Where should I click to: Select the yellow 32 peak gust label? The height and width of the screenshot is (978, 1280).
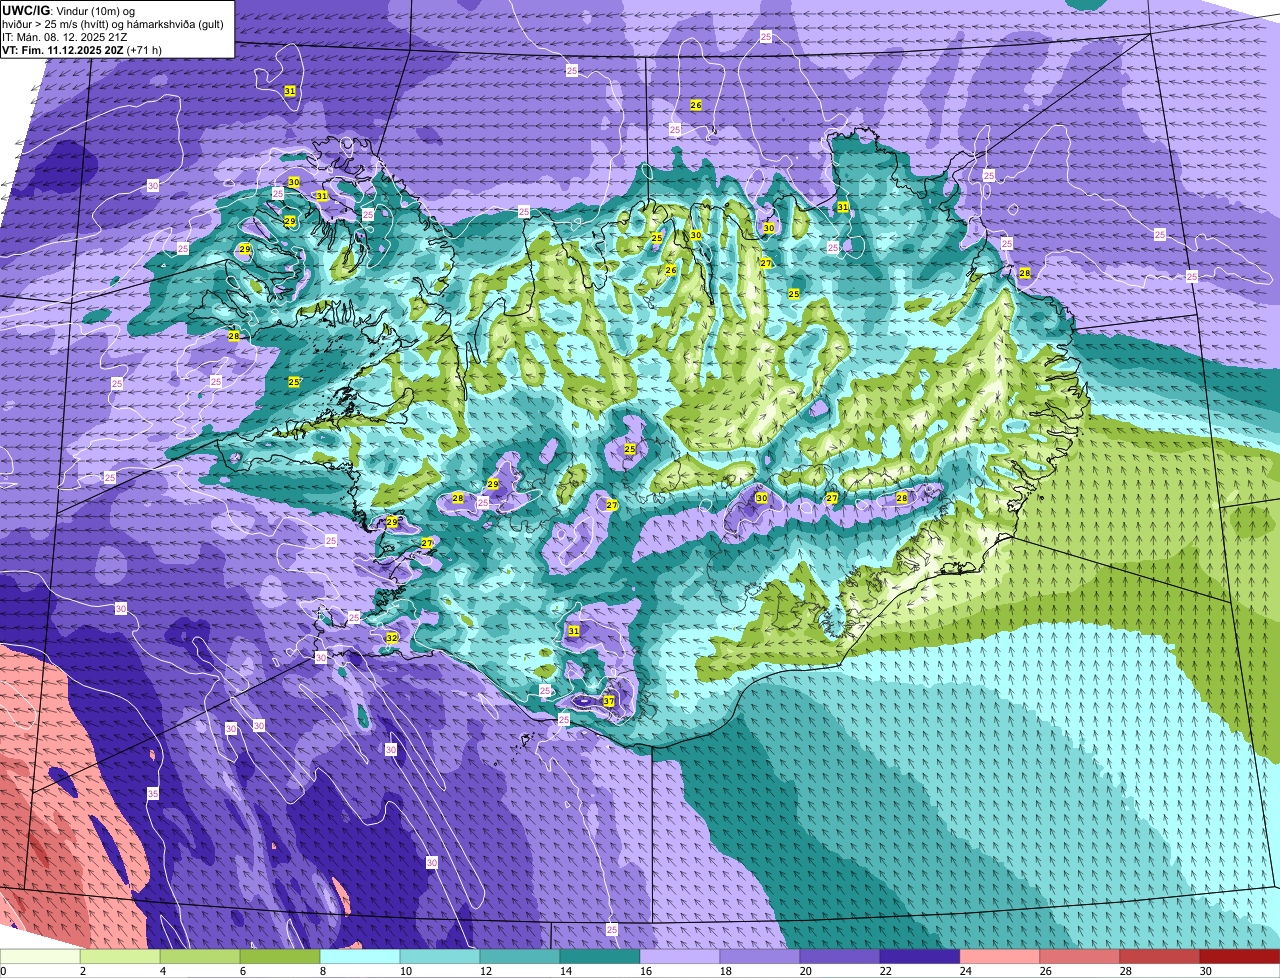click(x=392, y=637)
